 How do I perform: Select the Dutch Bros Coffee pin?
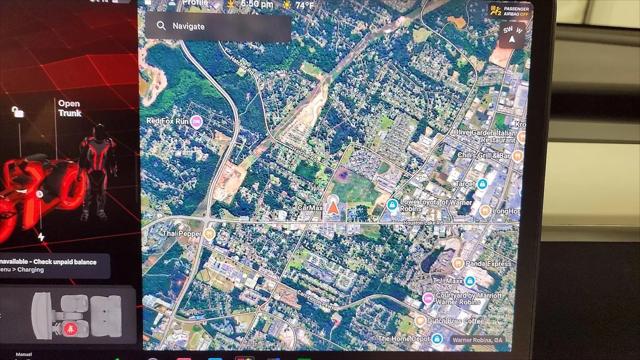click(420, 320)
